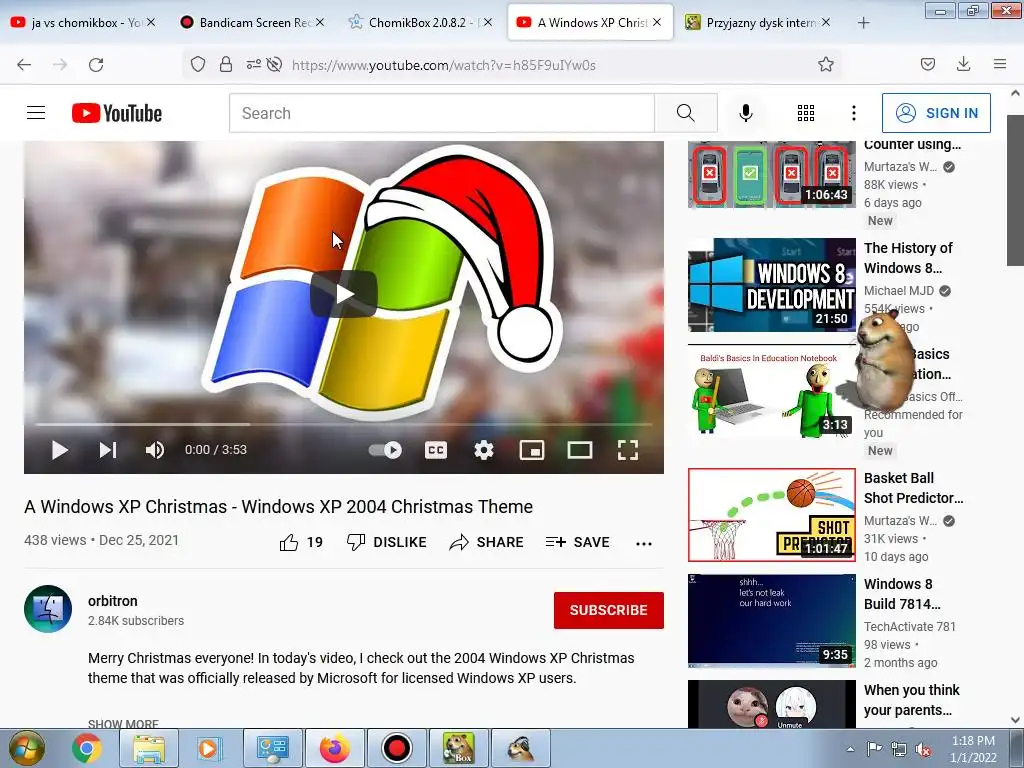Open the site permissions icon in address bar
The width and height of the screenshot is (1024, 768).
tap(253, 64)
